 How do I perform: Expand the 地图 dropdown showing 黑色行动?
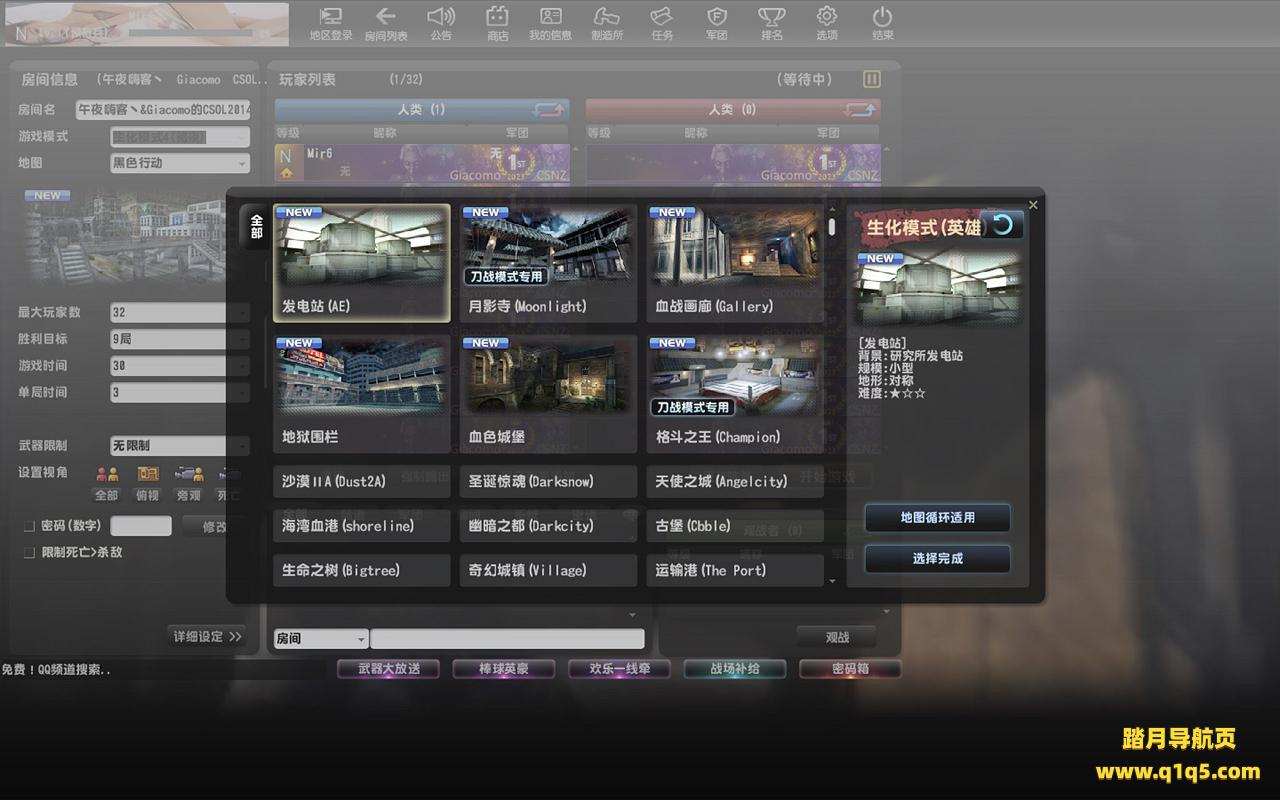[180, 163]
